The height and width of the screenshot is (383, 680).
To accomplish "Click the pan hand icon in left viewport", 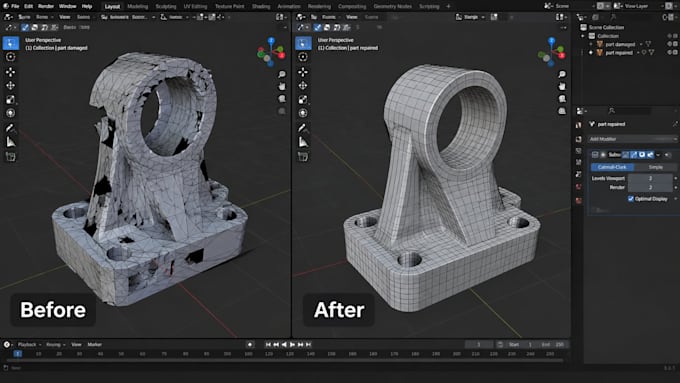I will 282,87.
